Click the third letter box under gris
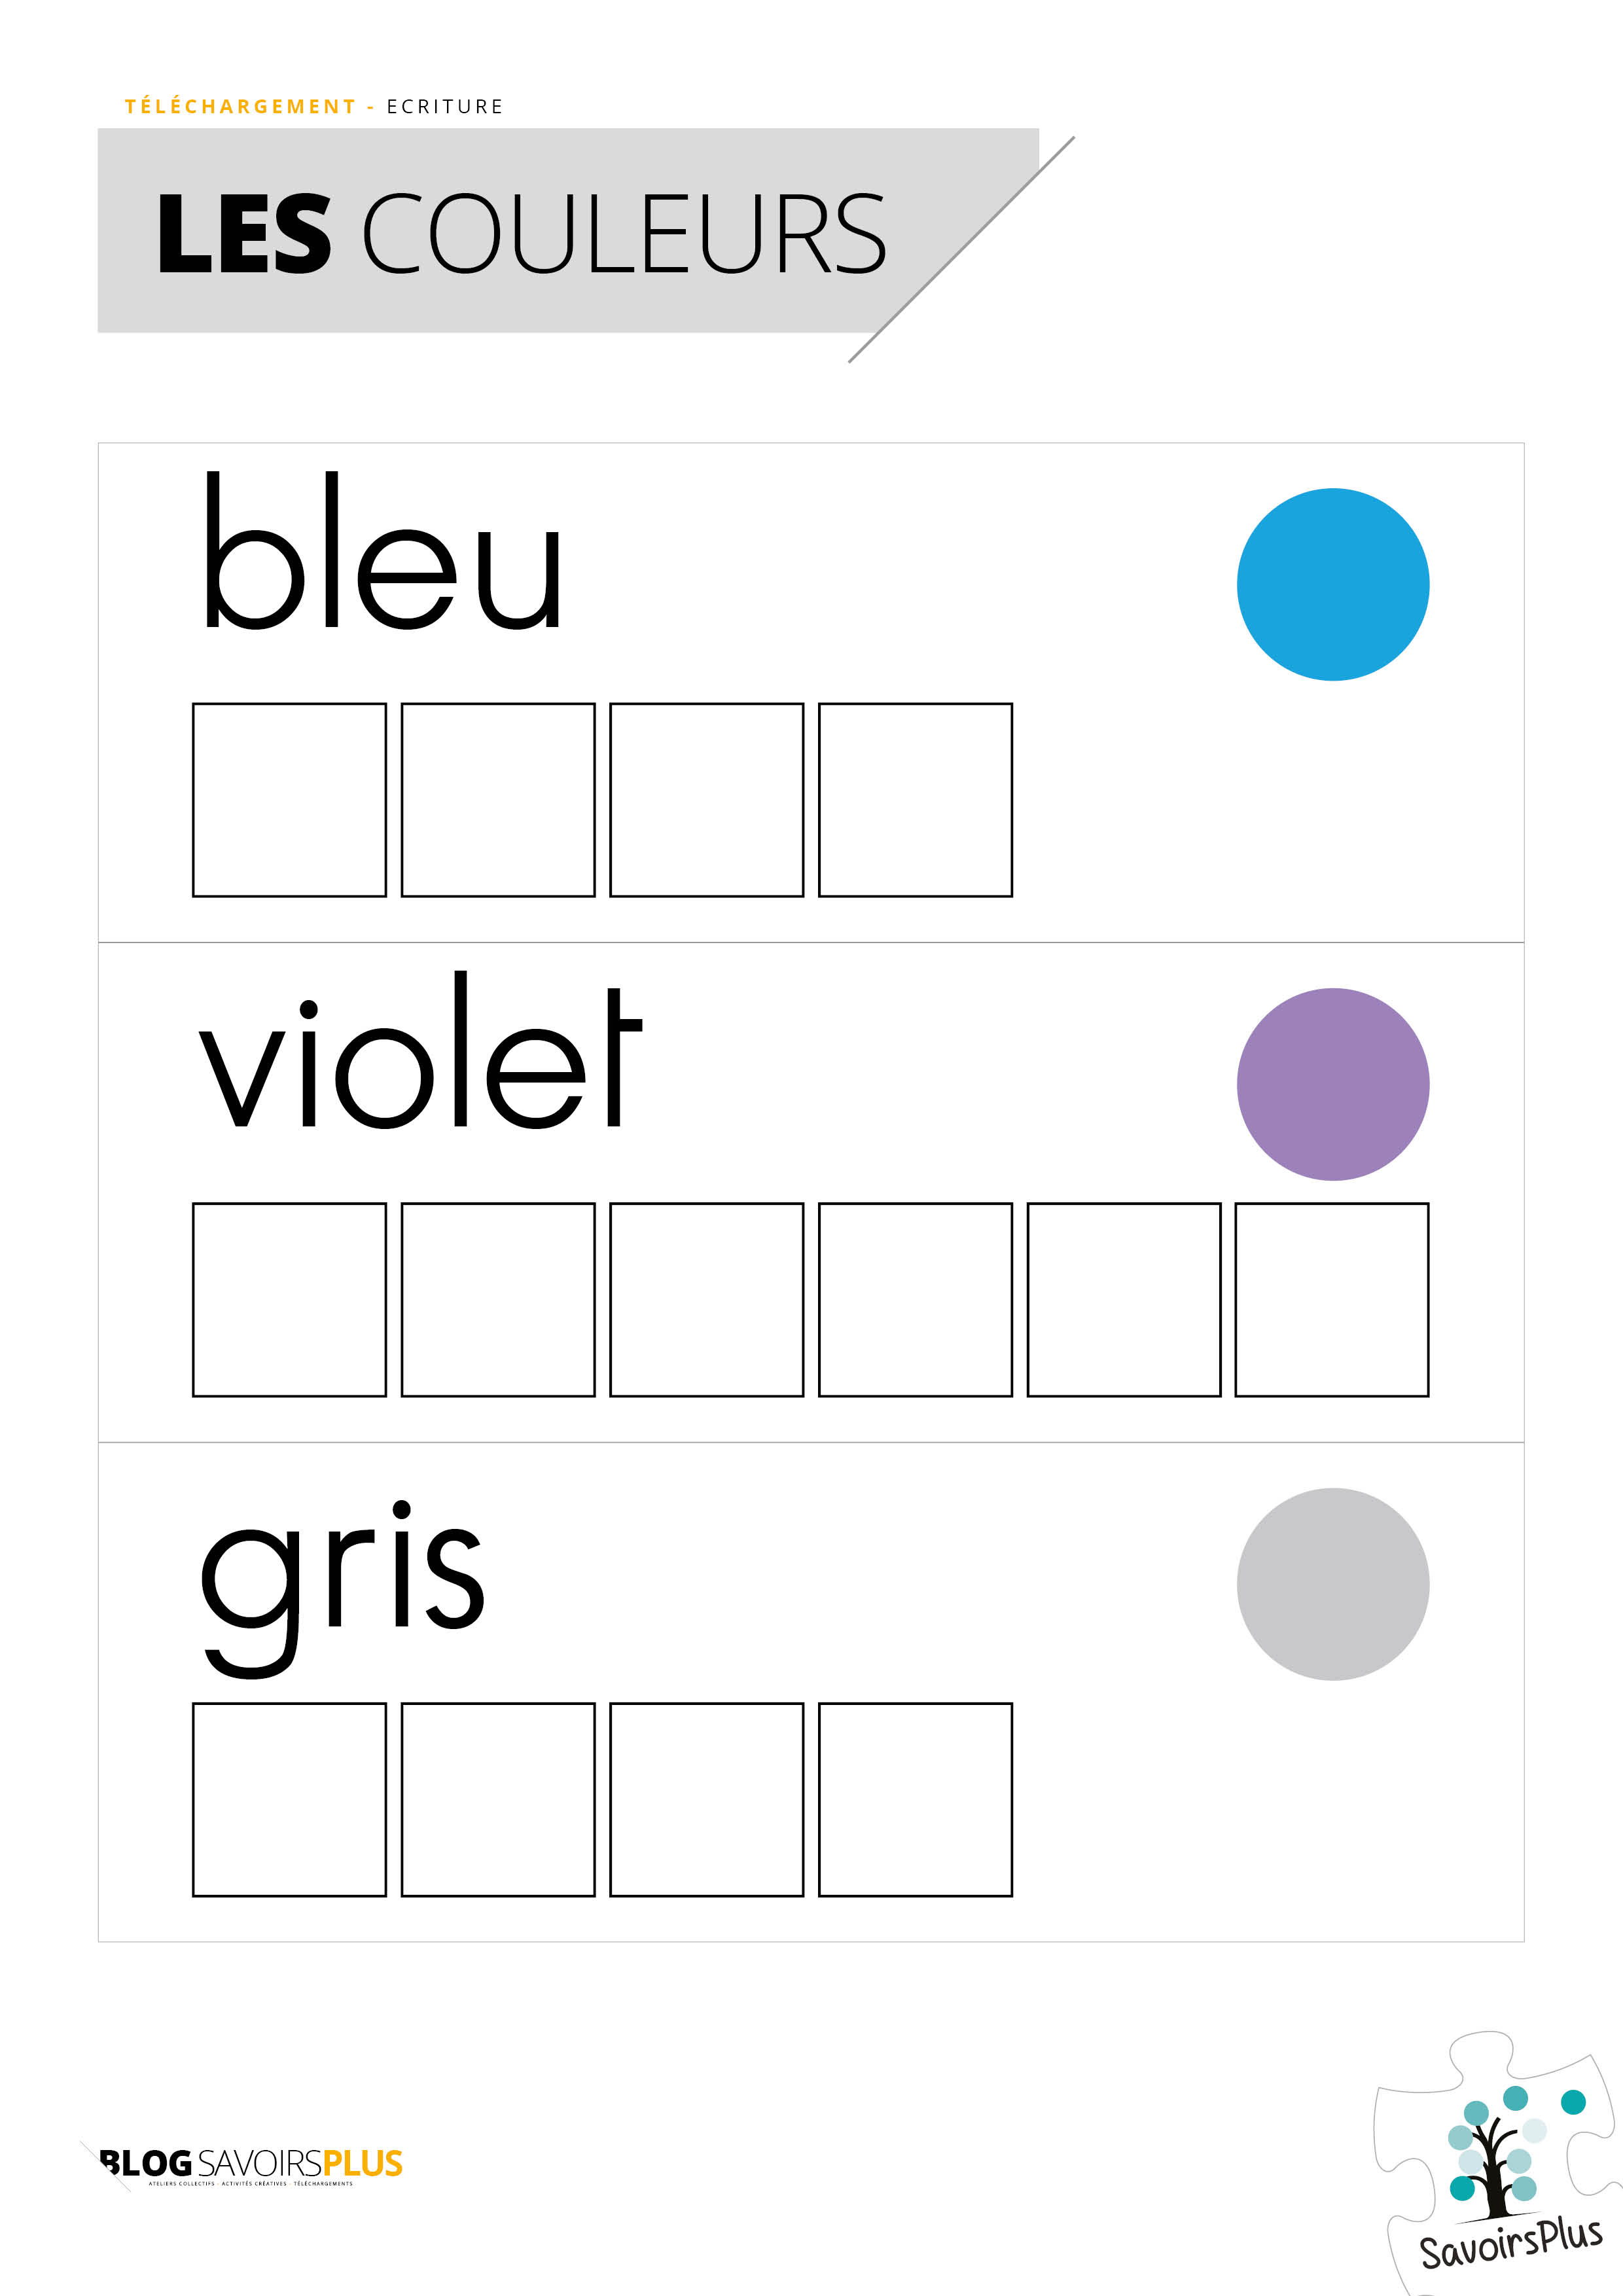The height and width of the screenshot is (2296, 1623). pyautogui.click(x=706, y=1799)
